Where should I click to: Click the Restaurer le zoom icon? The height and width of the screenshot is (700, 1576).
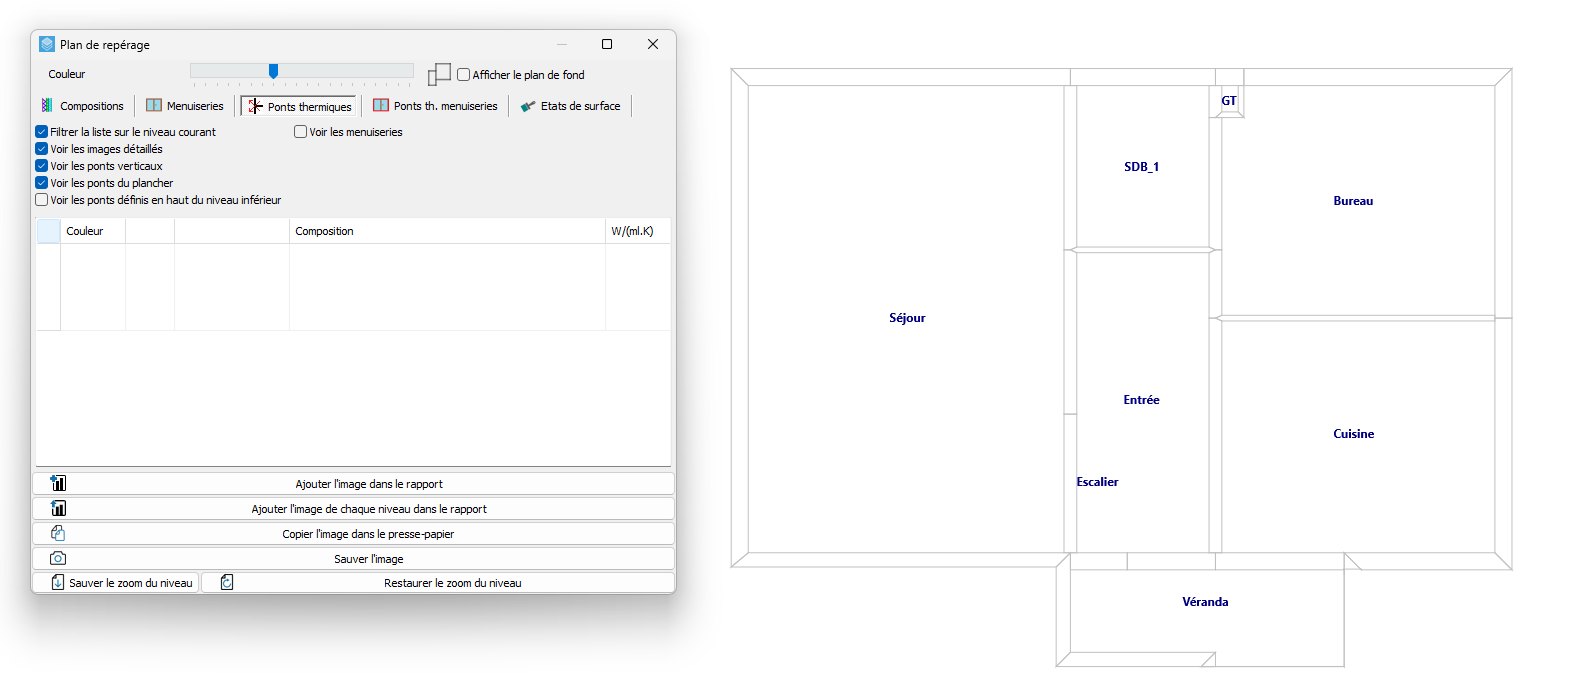click(227, 582)
